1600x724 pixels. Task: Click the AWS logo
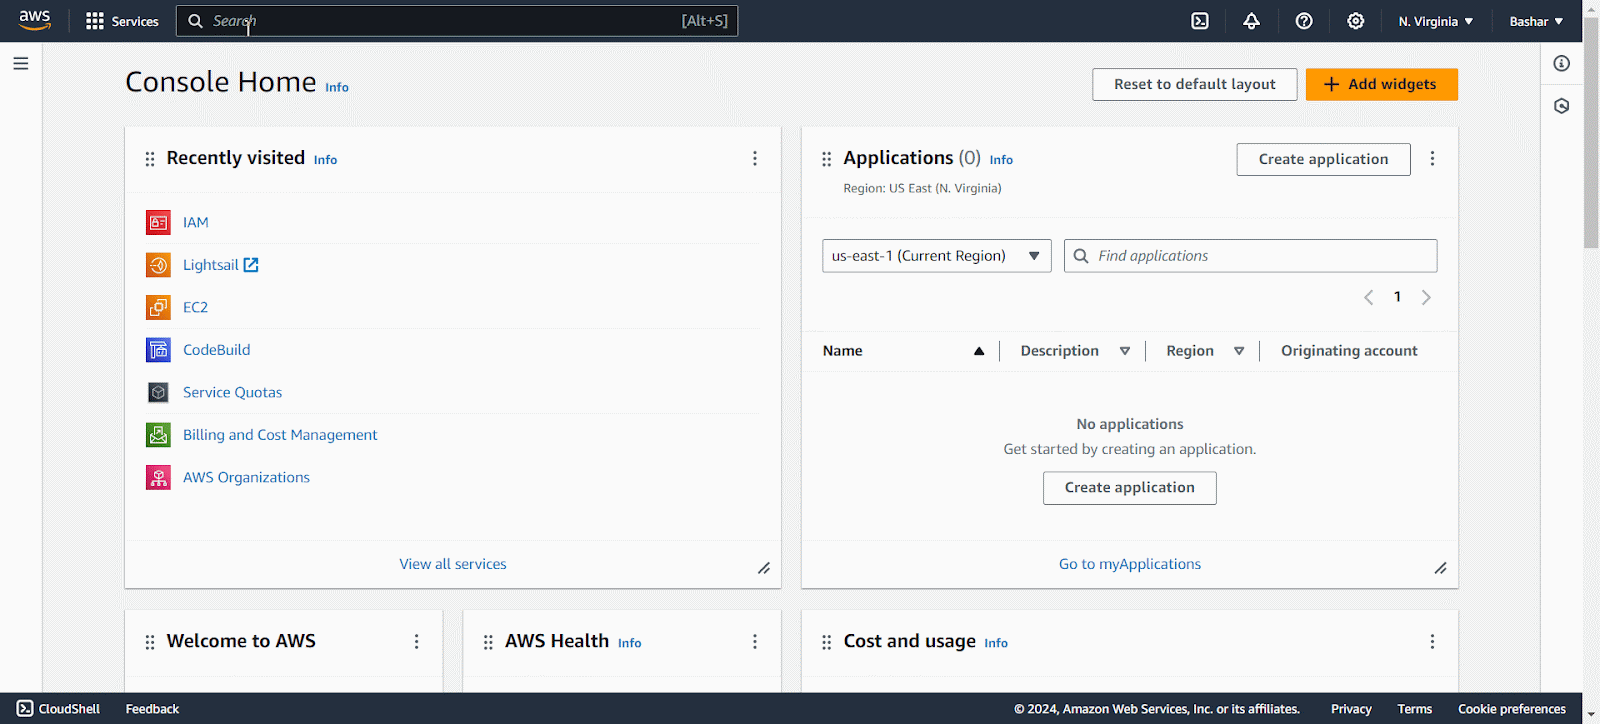(35, 20)
